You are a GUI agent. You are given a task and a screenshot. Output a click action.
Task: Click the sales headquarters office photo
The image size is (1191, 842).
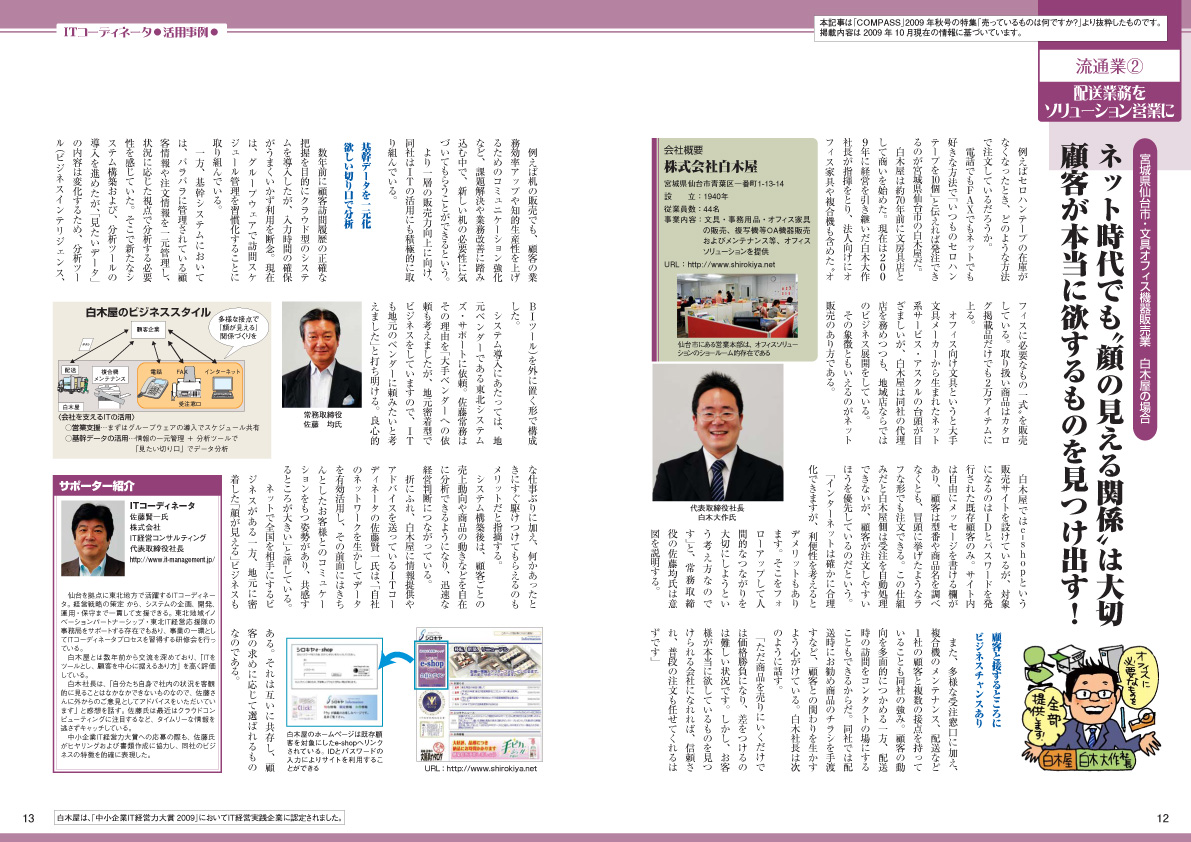737,305
